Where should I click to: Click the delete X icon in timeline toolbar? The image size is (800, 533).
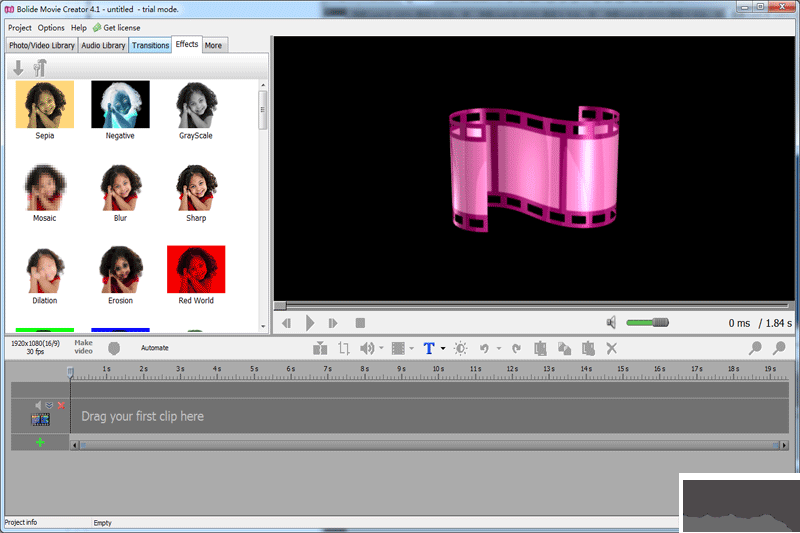click(612, 348)
